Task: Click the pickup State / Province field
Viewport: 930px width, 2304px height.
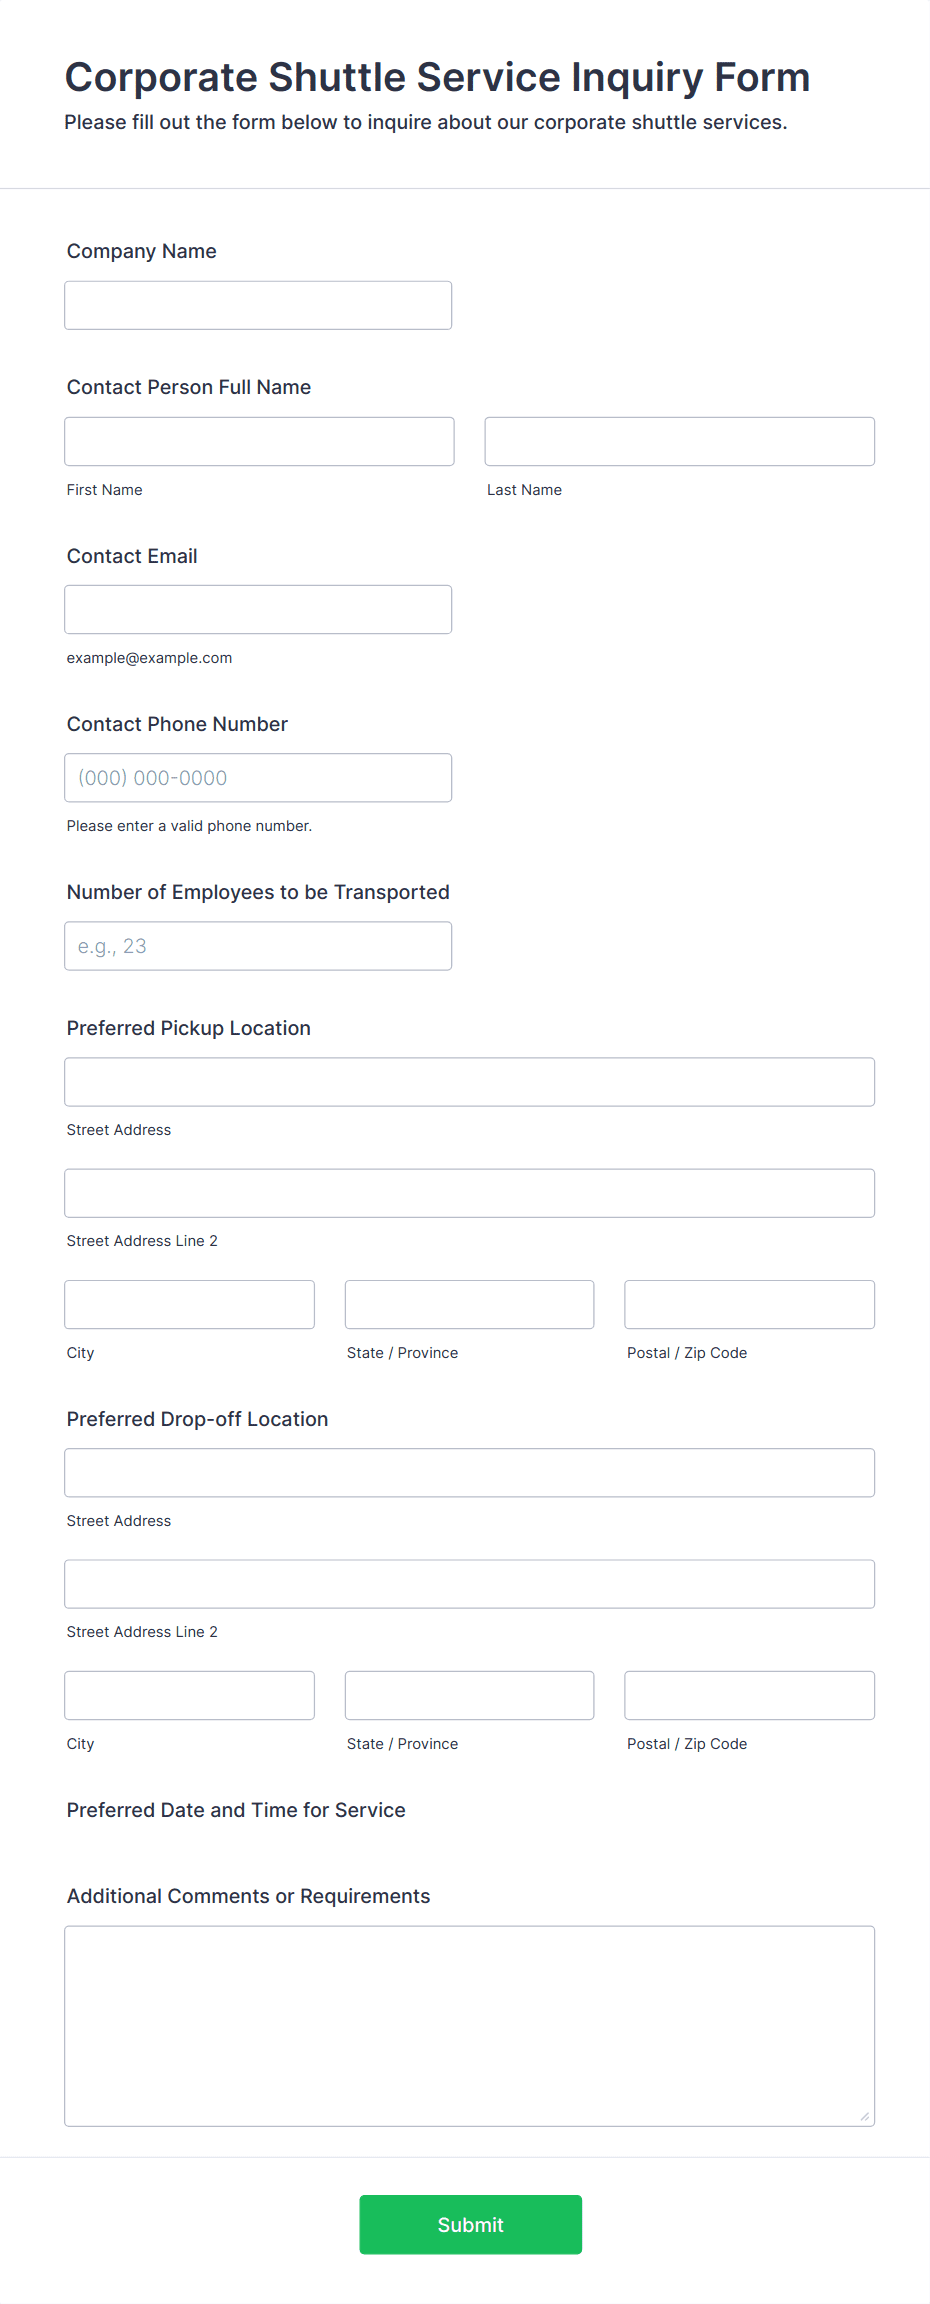Action: coord(470,1304)
